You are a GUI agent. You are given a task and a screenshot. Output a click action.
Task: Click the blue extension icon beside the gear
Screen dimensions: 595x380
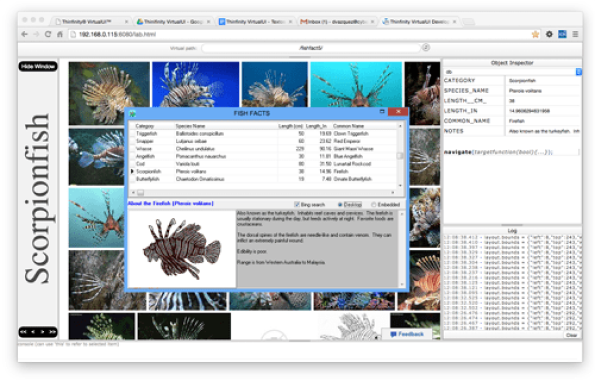(x=562, y=34)
